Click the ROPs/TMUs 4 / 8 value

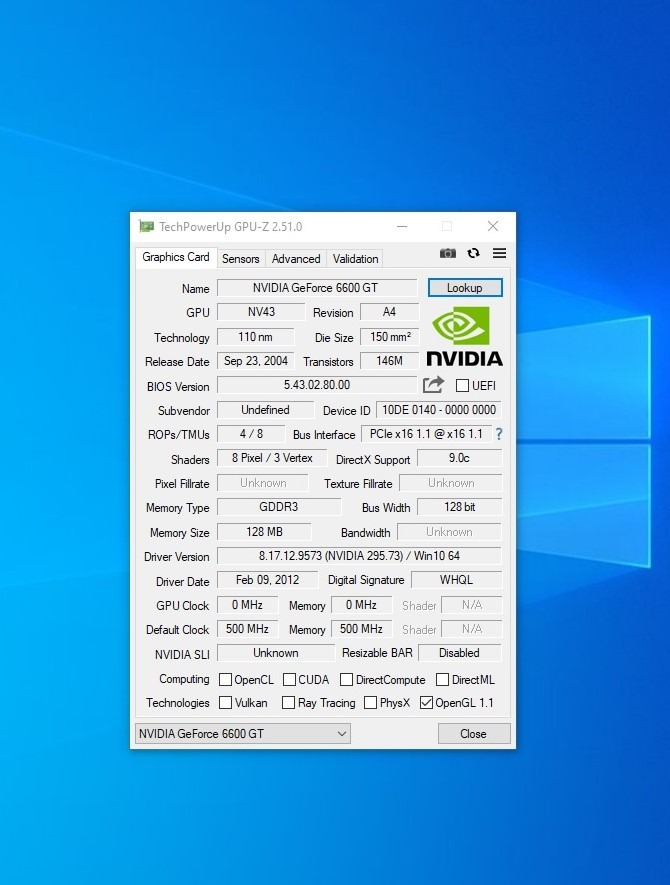pyautogui.click(x=251, y=434)
